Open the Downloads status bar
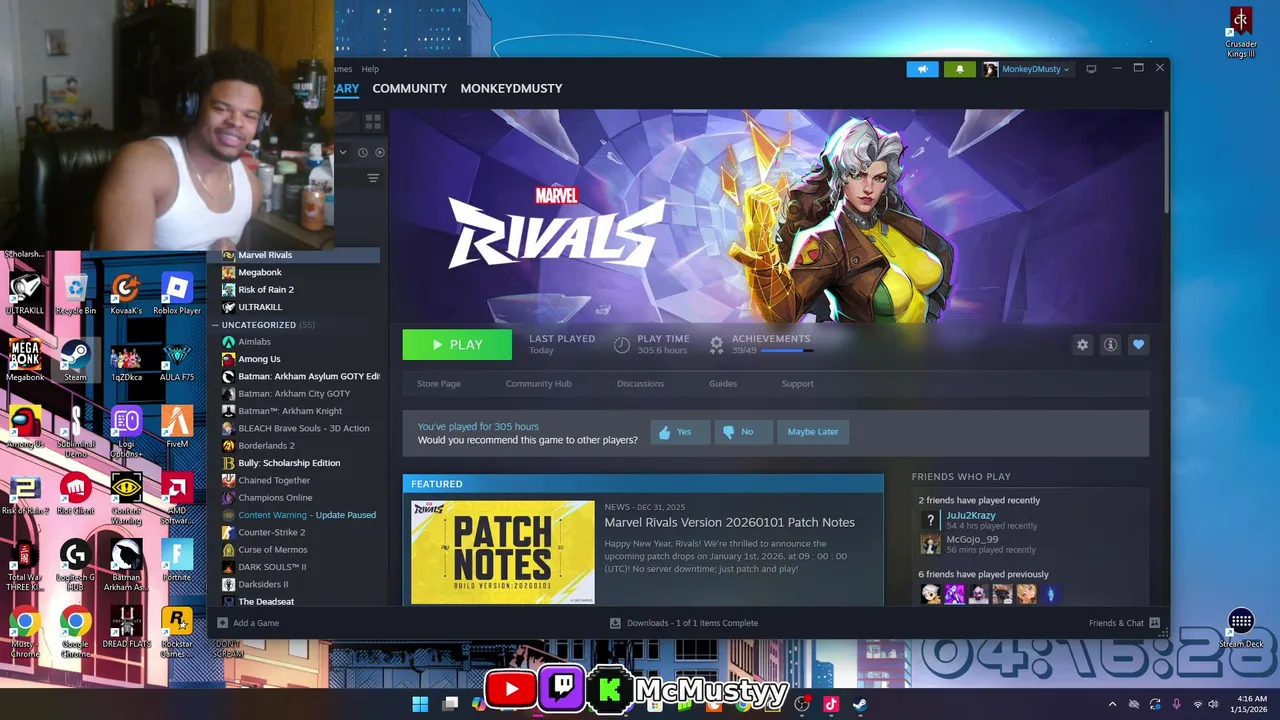Image resolution: width=1280 pixels, height=720 pixels. coord(684,623)
